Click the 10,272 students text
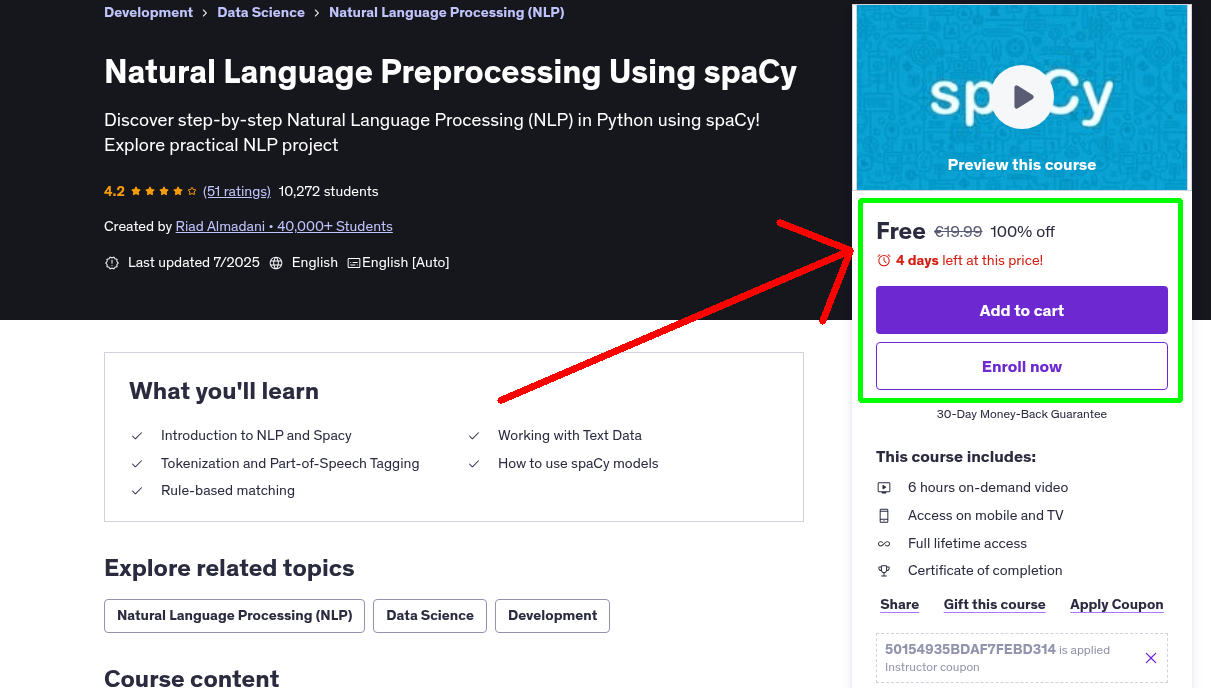This screenshot has width=1211, height=688. click(329, 191)
